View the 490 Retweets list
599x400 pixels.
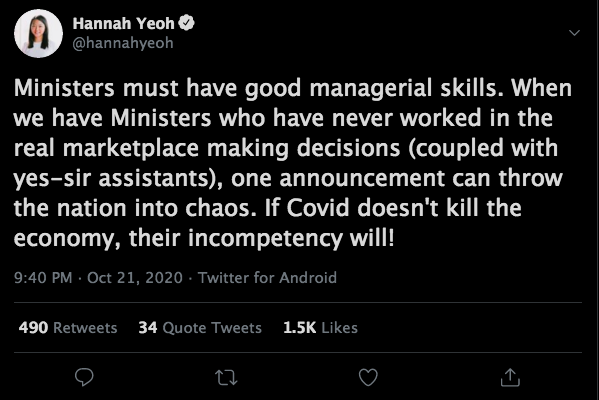click(68, 328)
